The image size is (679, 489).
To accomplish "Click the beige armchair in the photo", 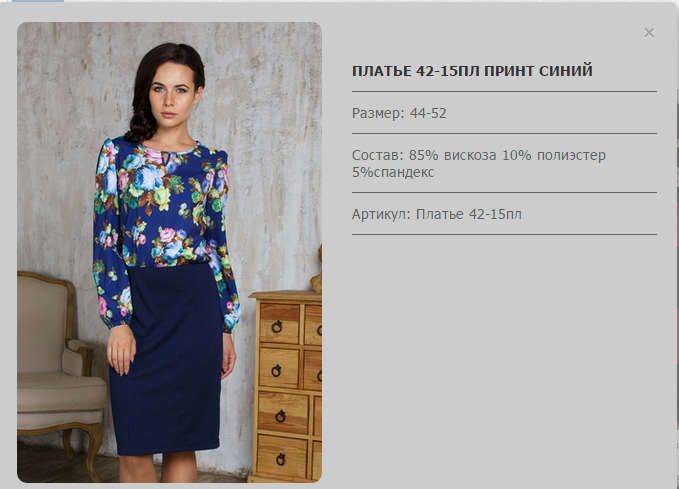I will [x=56, y=372].
